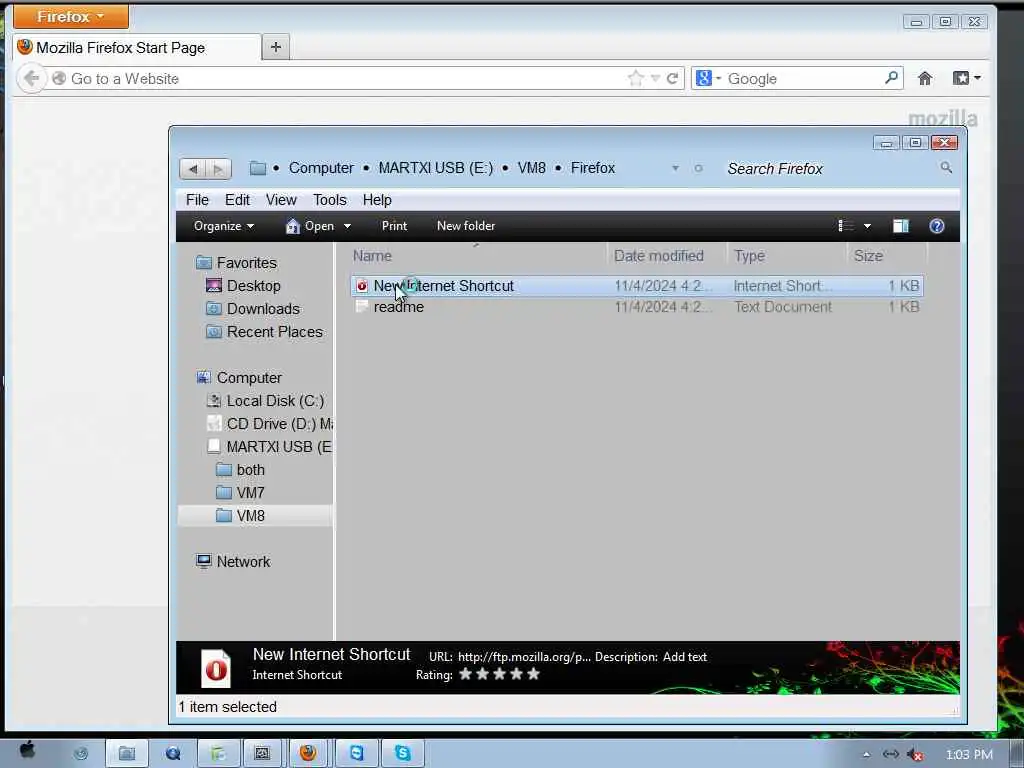This screenshot has width=1024, height=768.
Task: Select the readme text file
Action: coord(637,307)
